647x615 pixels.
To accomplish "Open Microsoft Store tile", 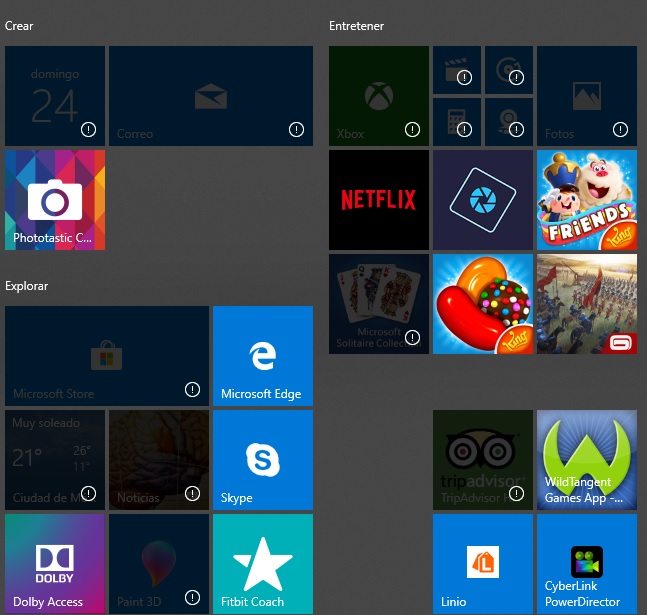I will tap(107, 356).
